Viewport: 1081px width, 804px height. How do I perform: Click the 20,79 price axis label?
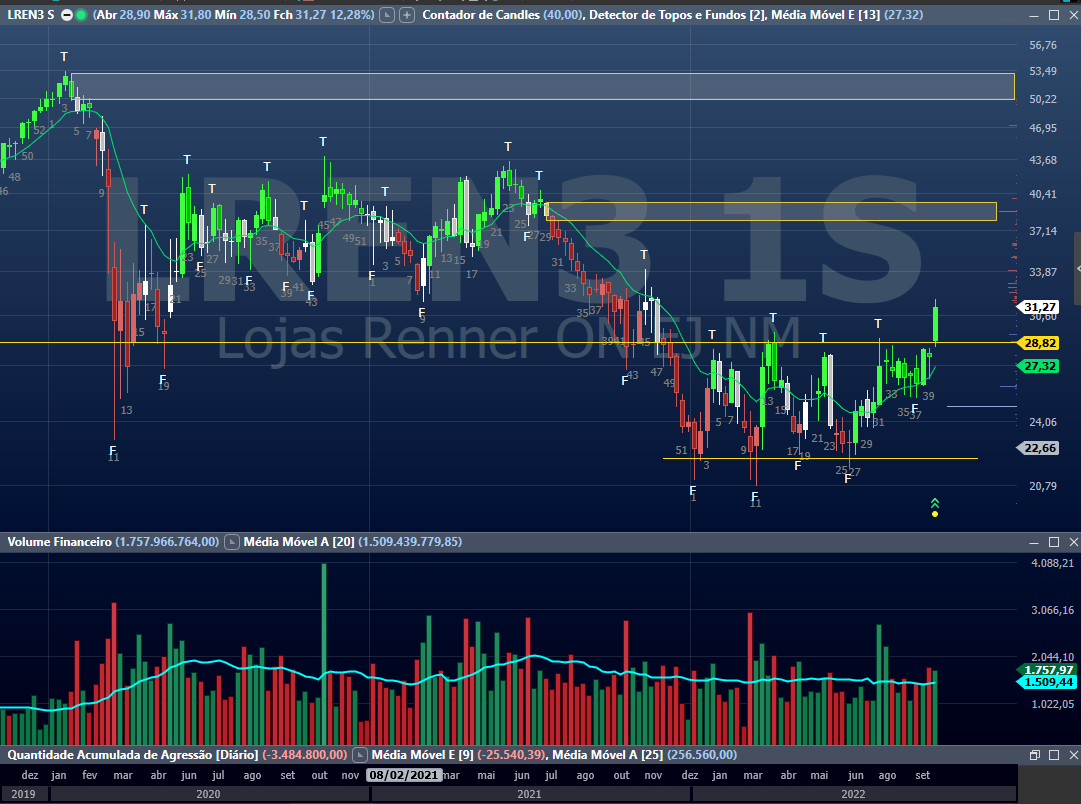pos(1042,486)
